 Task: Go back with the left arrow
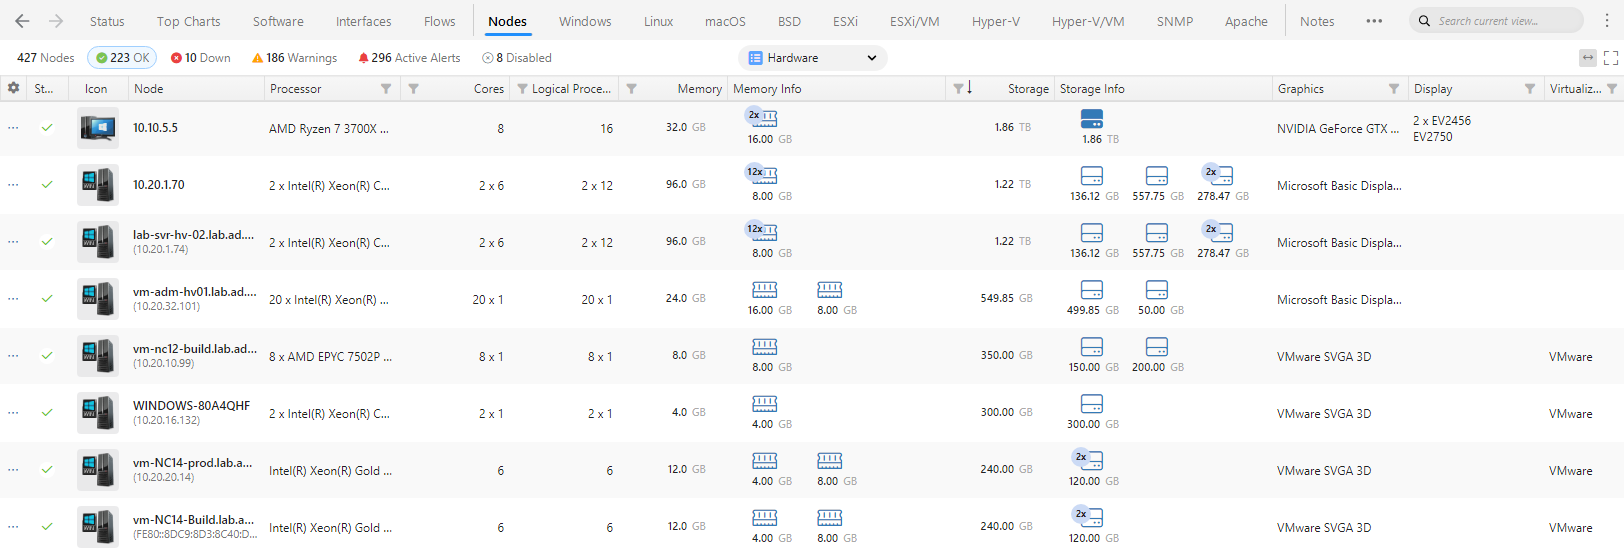(x=22, y=21)
